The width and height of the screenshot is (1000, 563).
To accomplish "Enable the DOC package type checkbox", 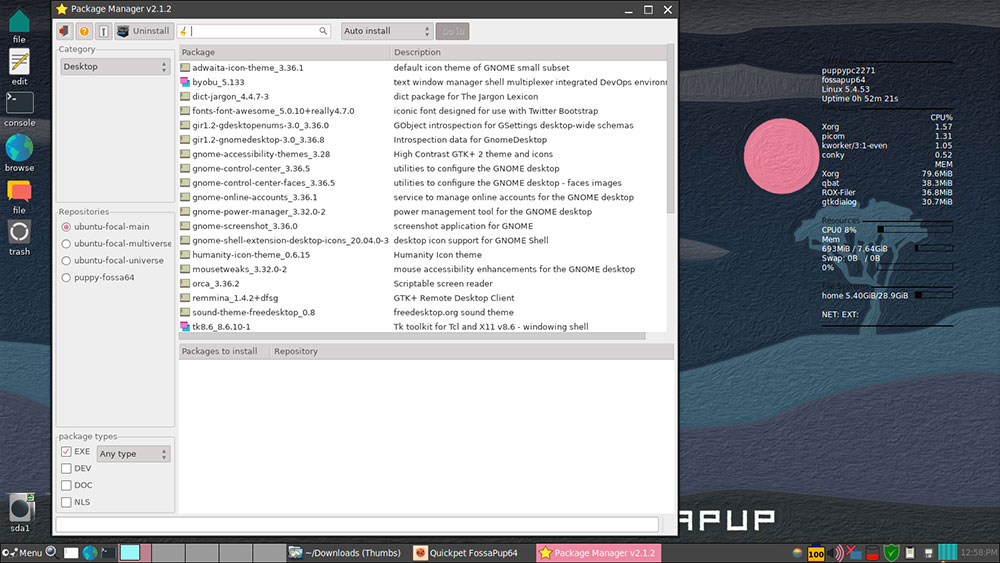I will pyautogui.click(x=66, y=485).
